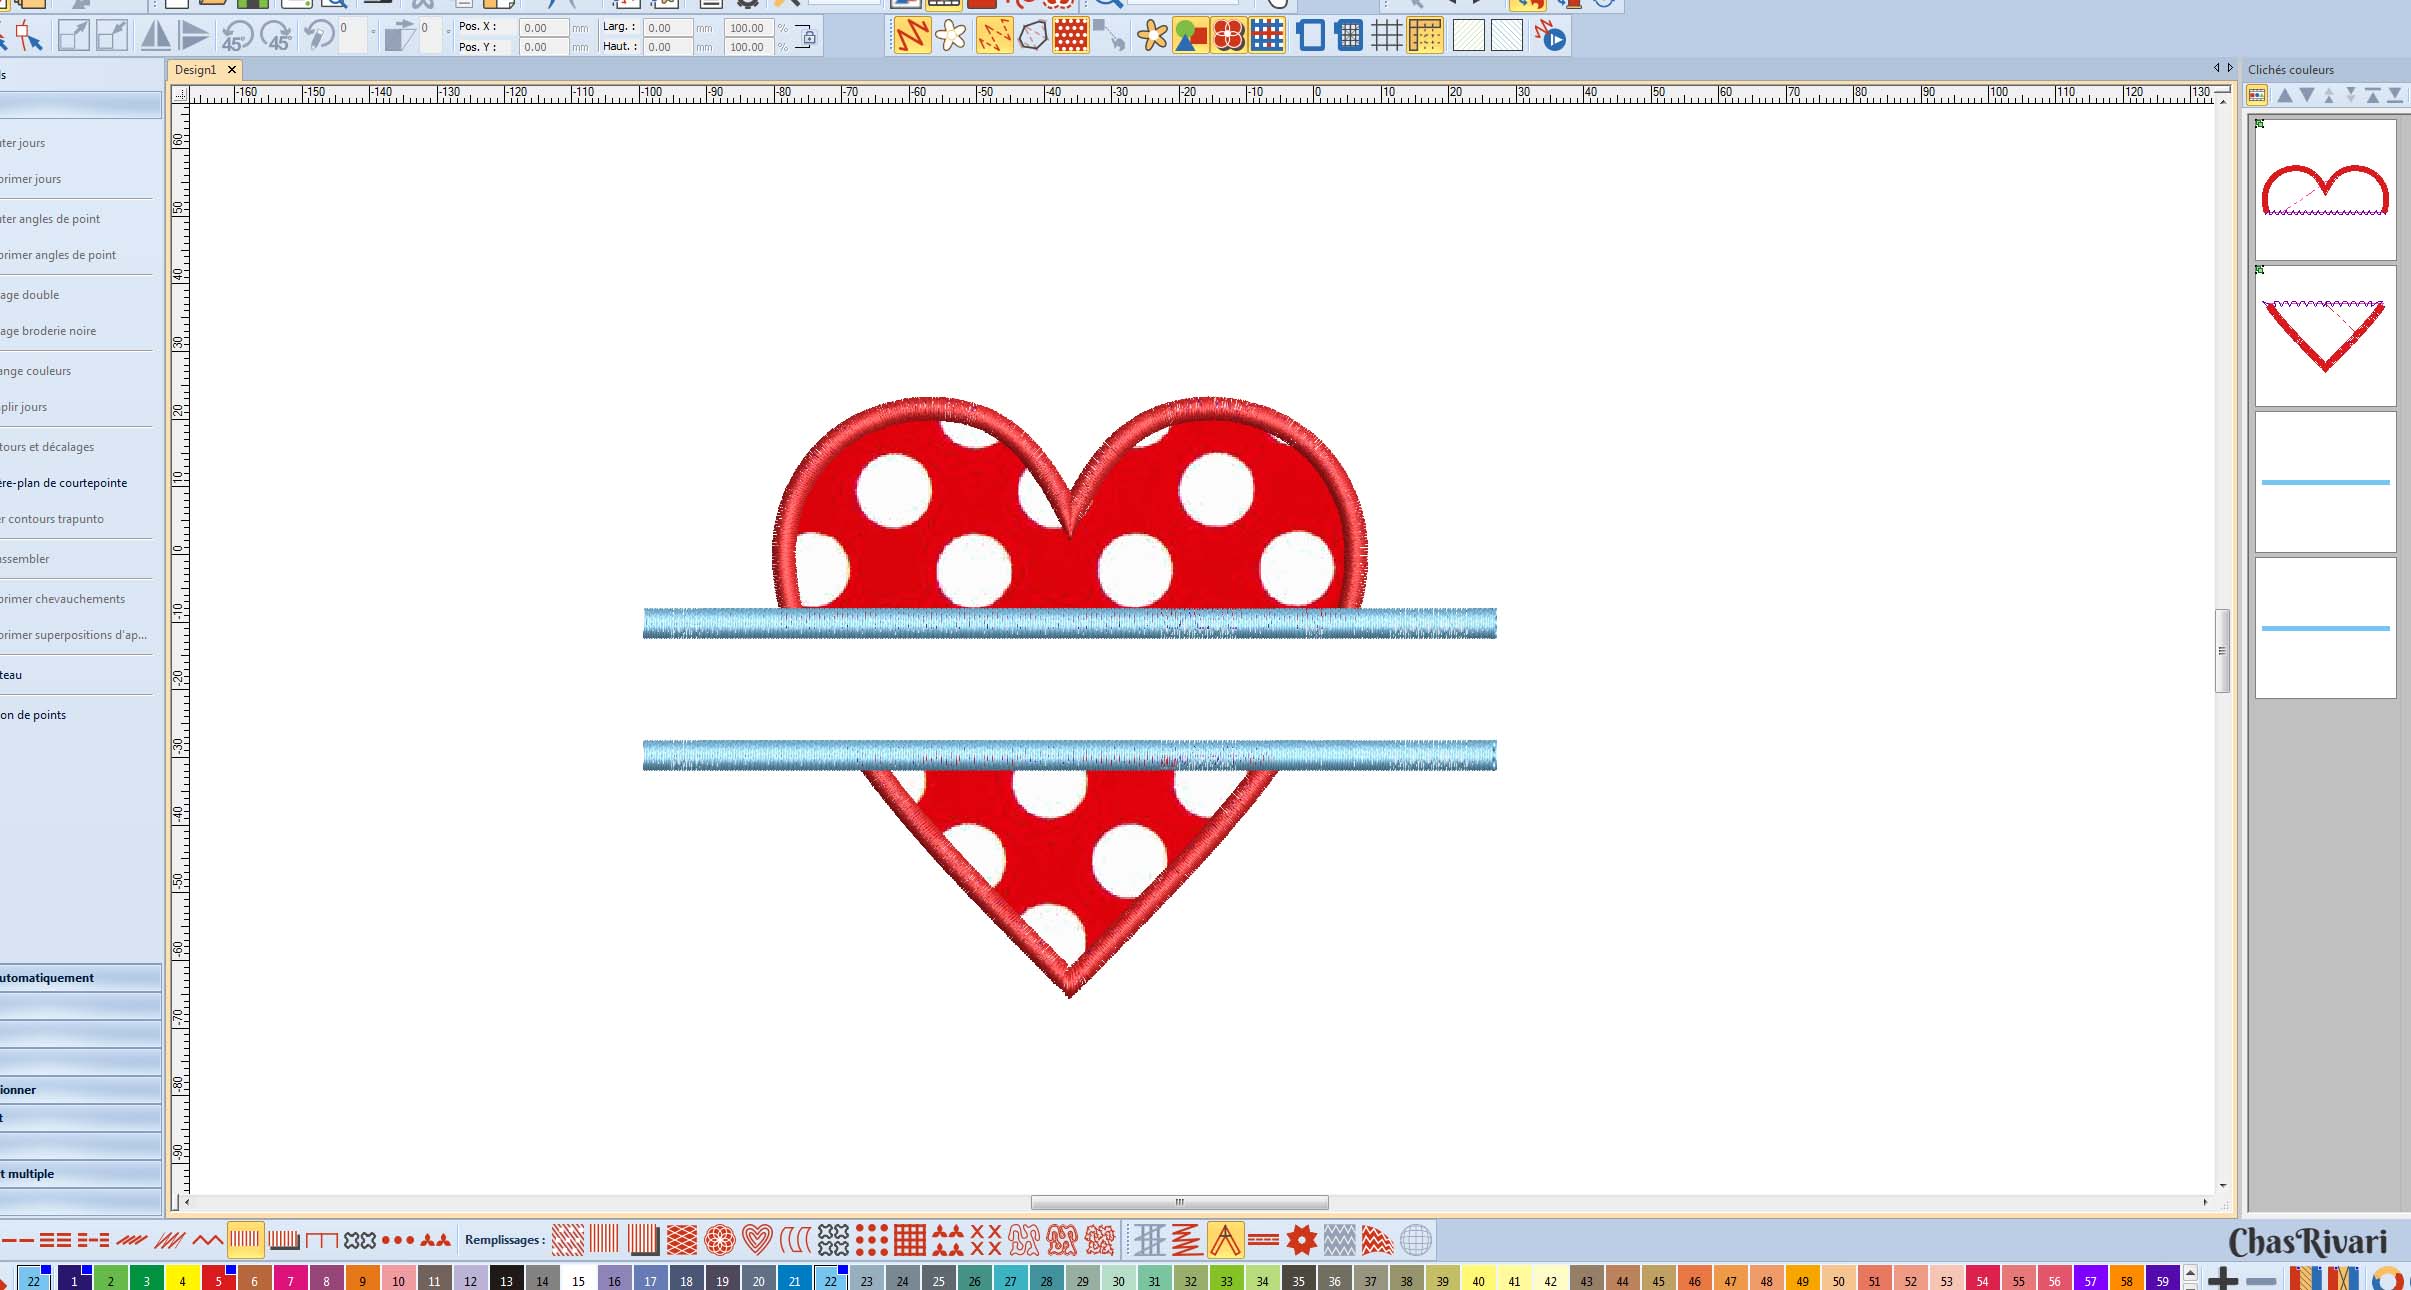This screenshot has width=2411, height=1290.
Task: Select the satin column stitch type
Action: point(245,1240)
